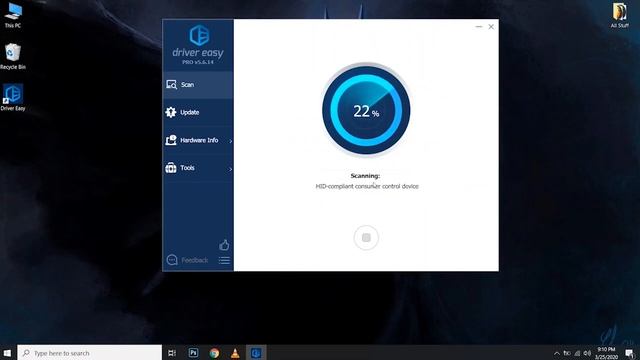Expand the Tools chevron arrow
640x360 pixels.
pyautogui.click(x=231, y=169)
